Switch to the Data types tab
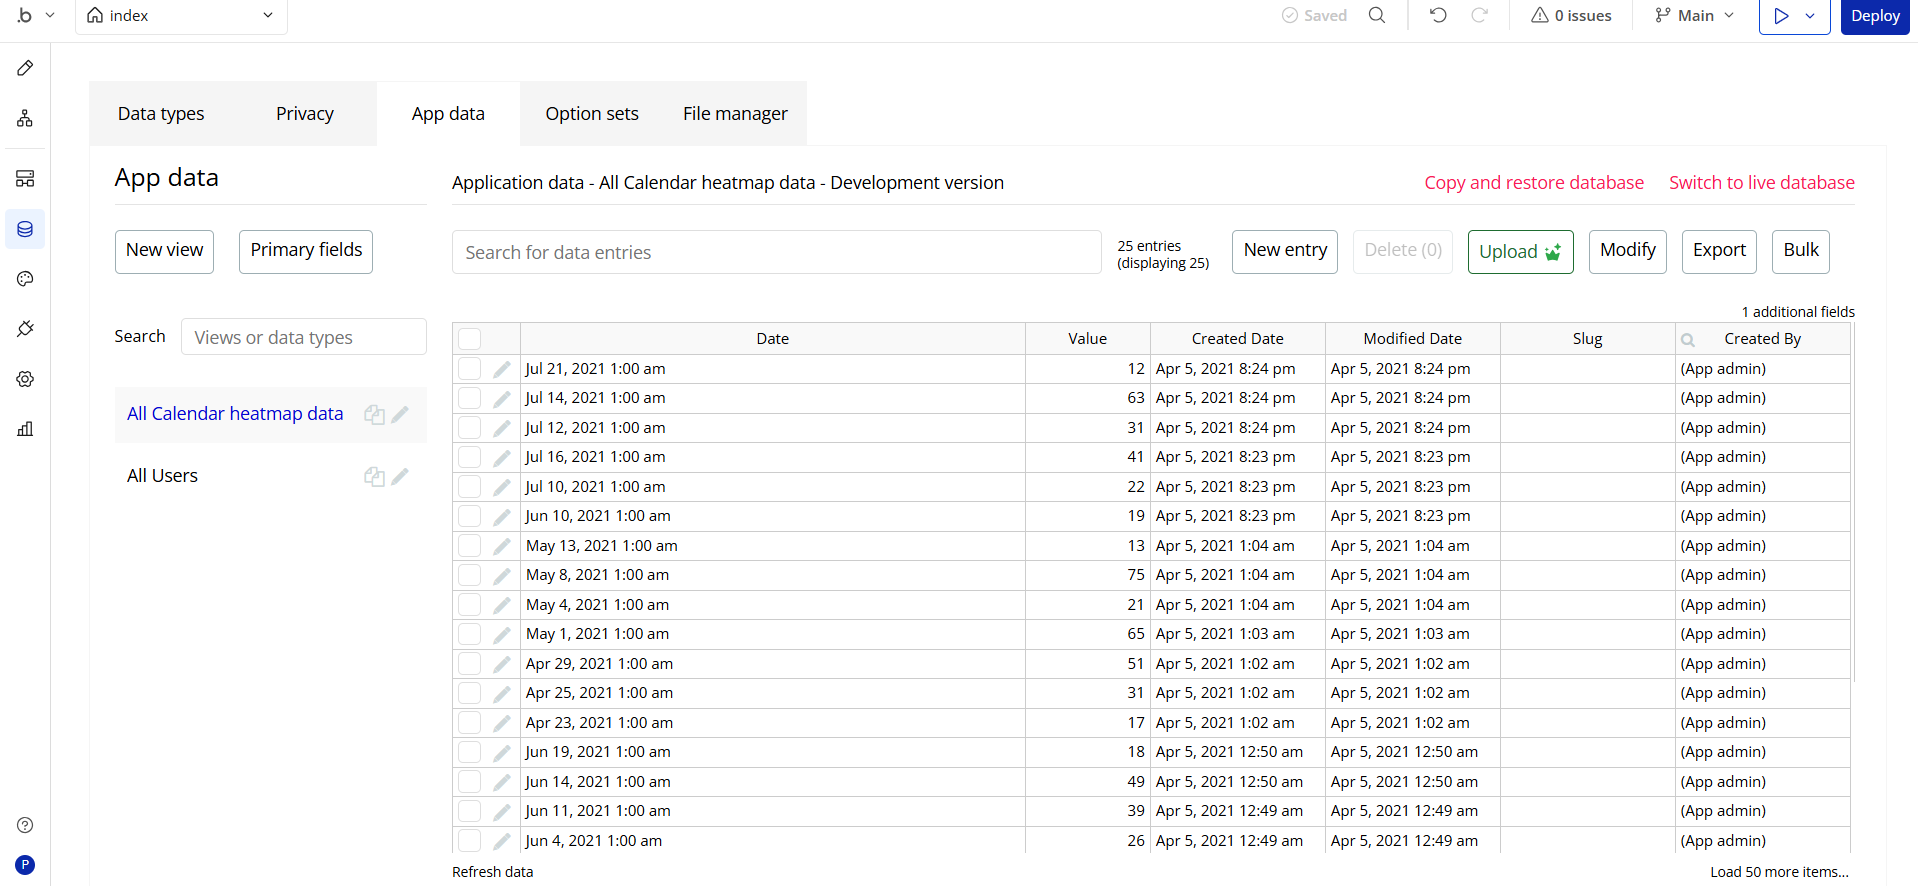This screenshot has width=1918, height=886. [161, 114]
